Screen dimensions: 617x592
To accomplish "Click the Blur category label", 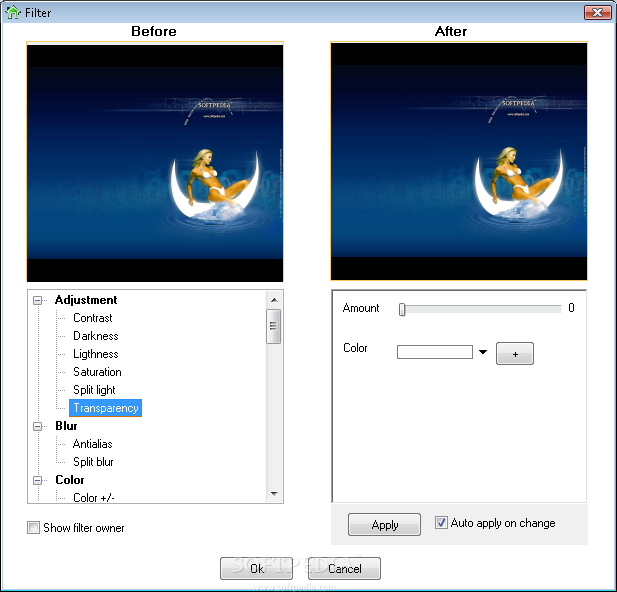I will pyautogui.click(x=66, y=426).
